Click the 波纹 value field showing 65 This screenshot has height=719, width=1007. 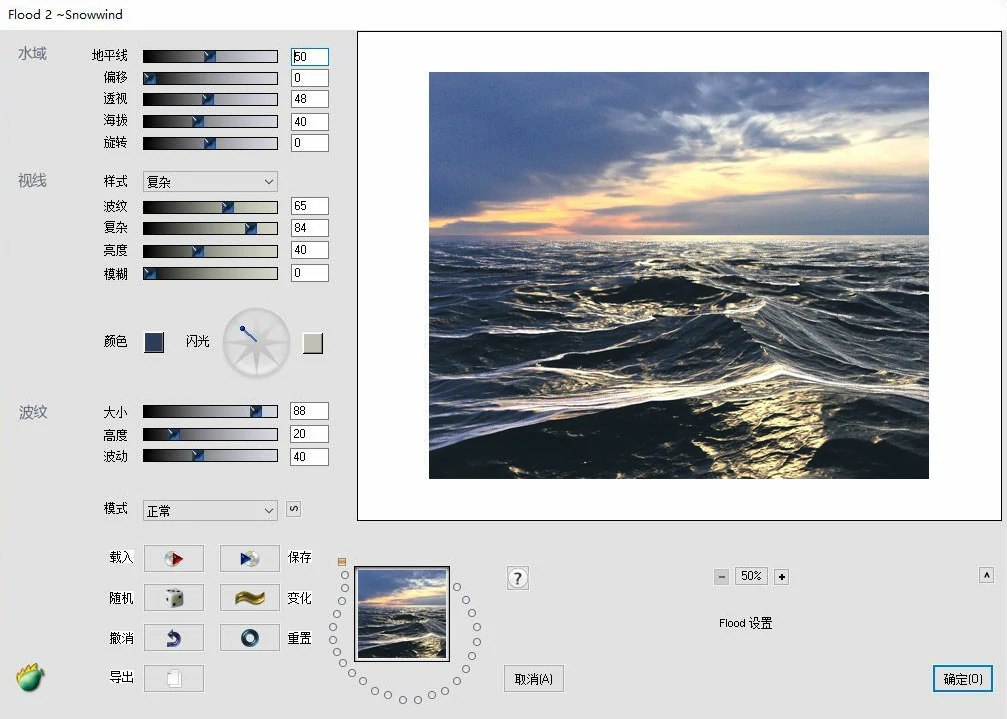[x=310, y=205]
